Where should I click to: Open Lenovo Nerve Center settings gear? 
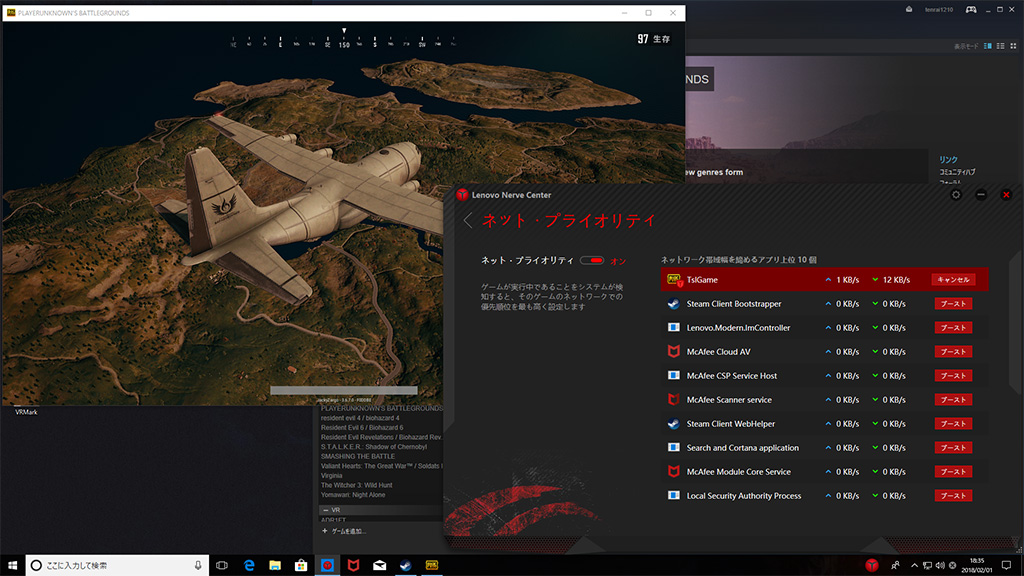coord(956,195)
